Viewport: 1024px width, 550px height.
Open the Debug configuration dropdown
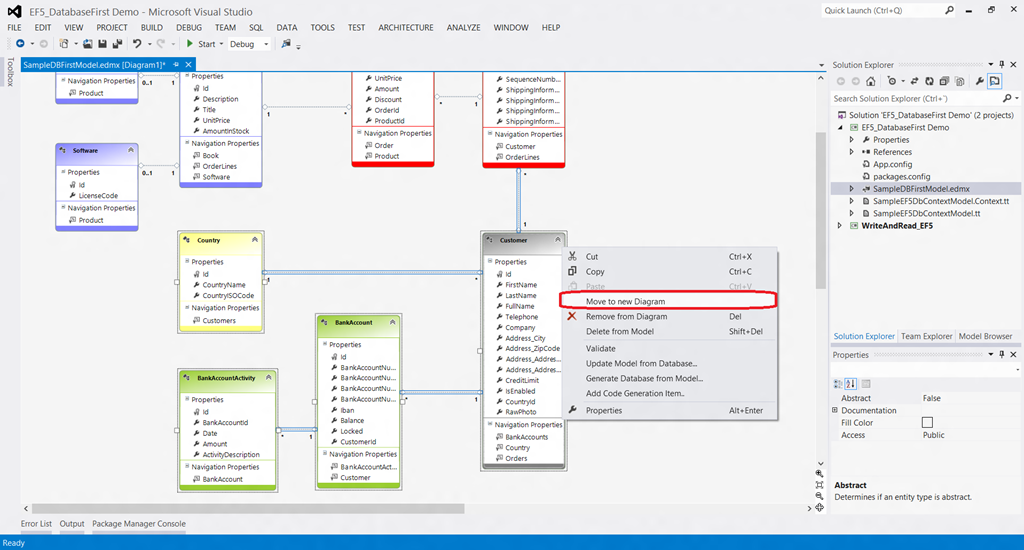pos(266,44)
